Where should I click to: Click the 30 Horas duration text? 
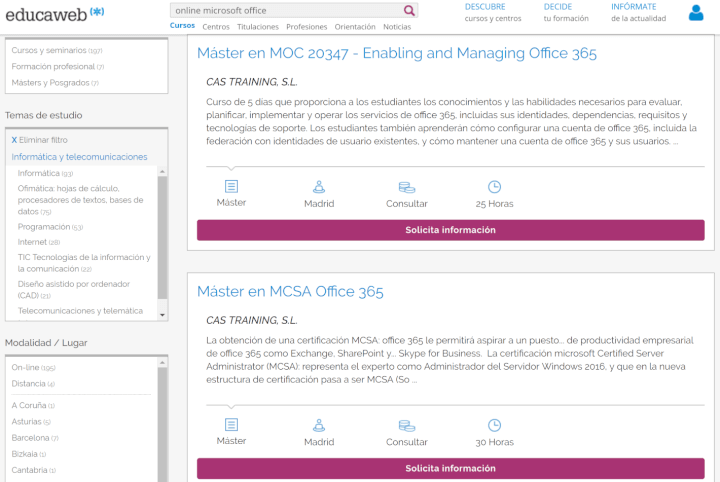(494, 442)
